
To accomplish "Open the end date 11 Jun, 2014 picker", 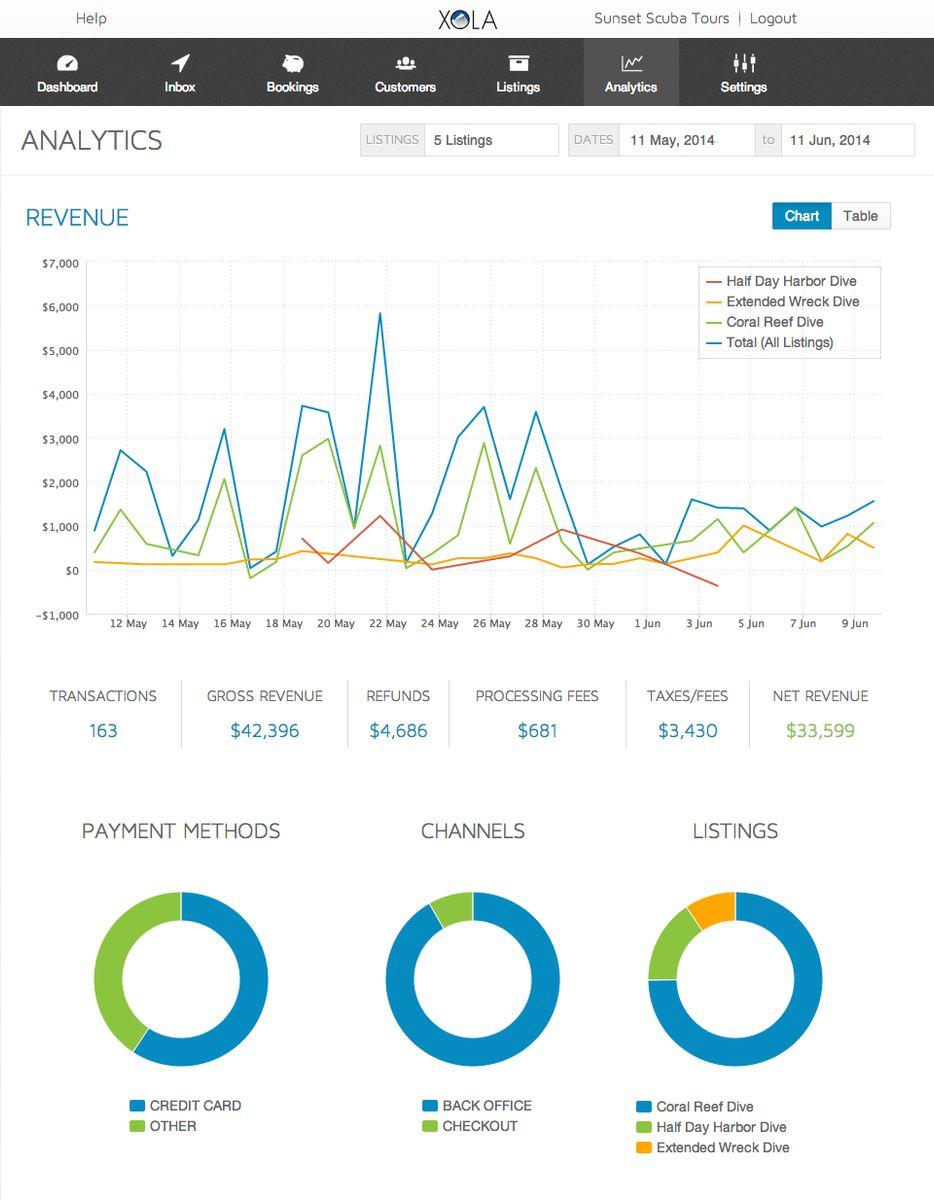I will [x=847, y=140].
